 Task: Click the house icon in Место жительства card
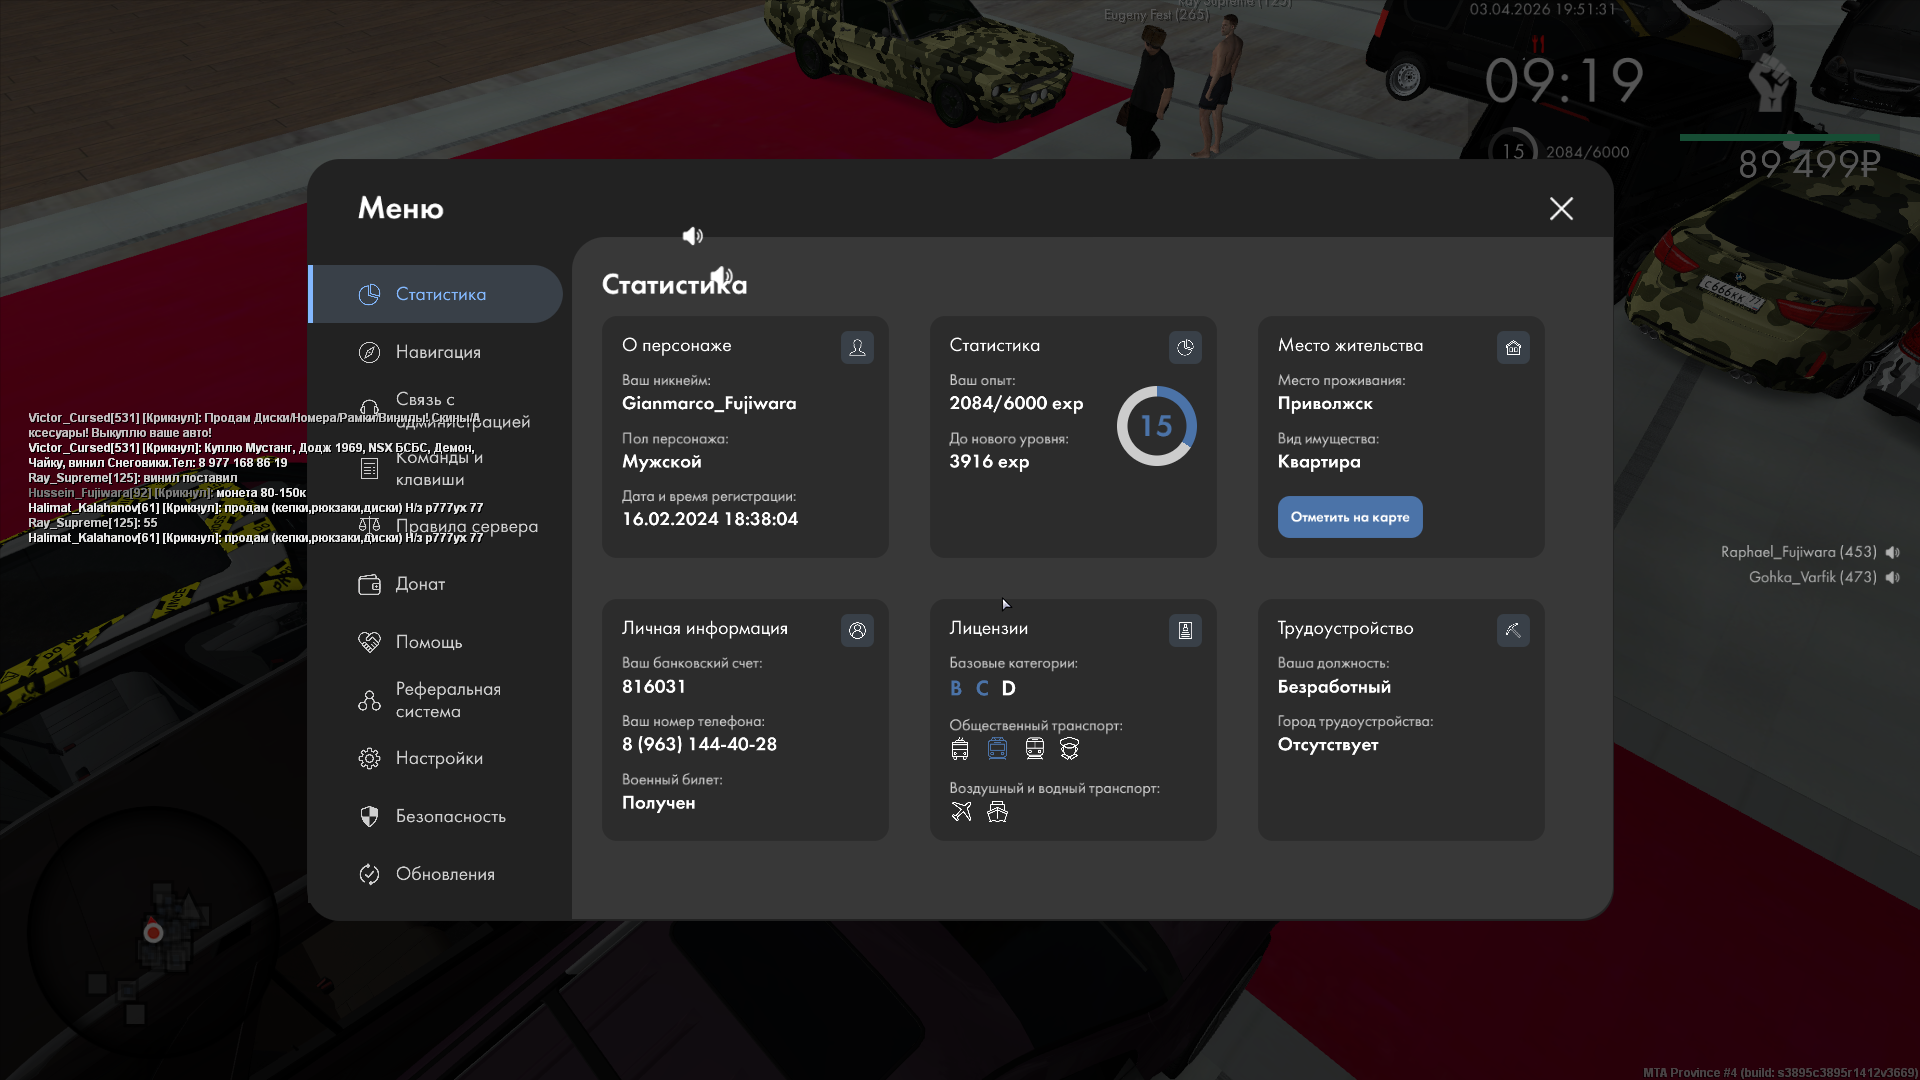point(1513,348)
